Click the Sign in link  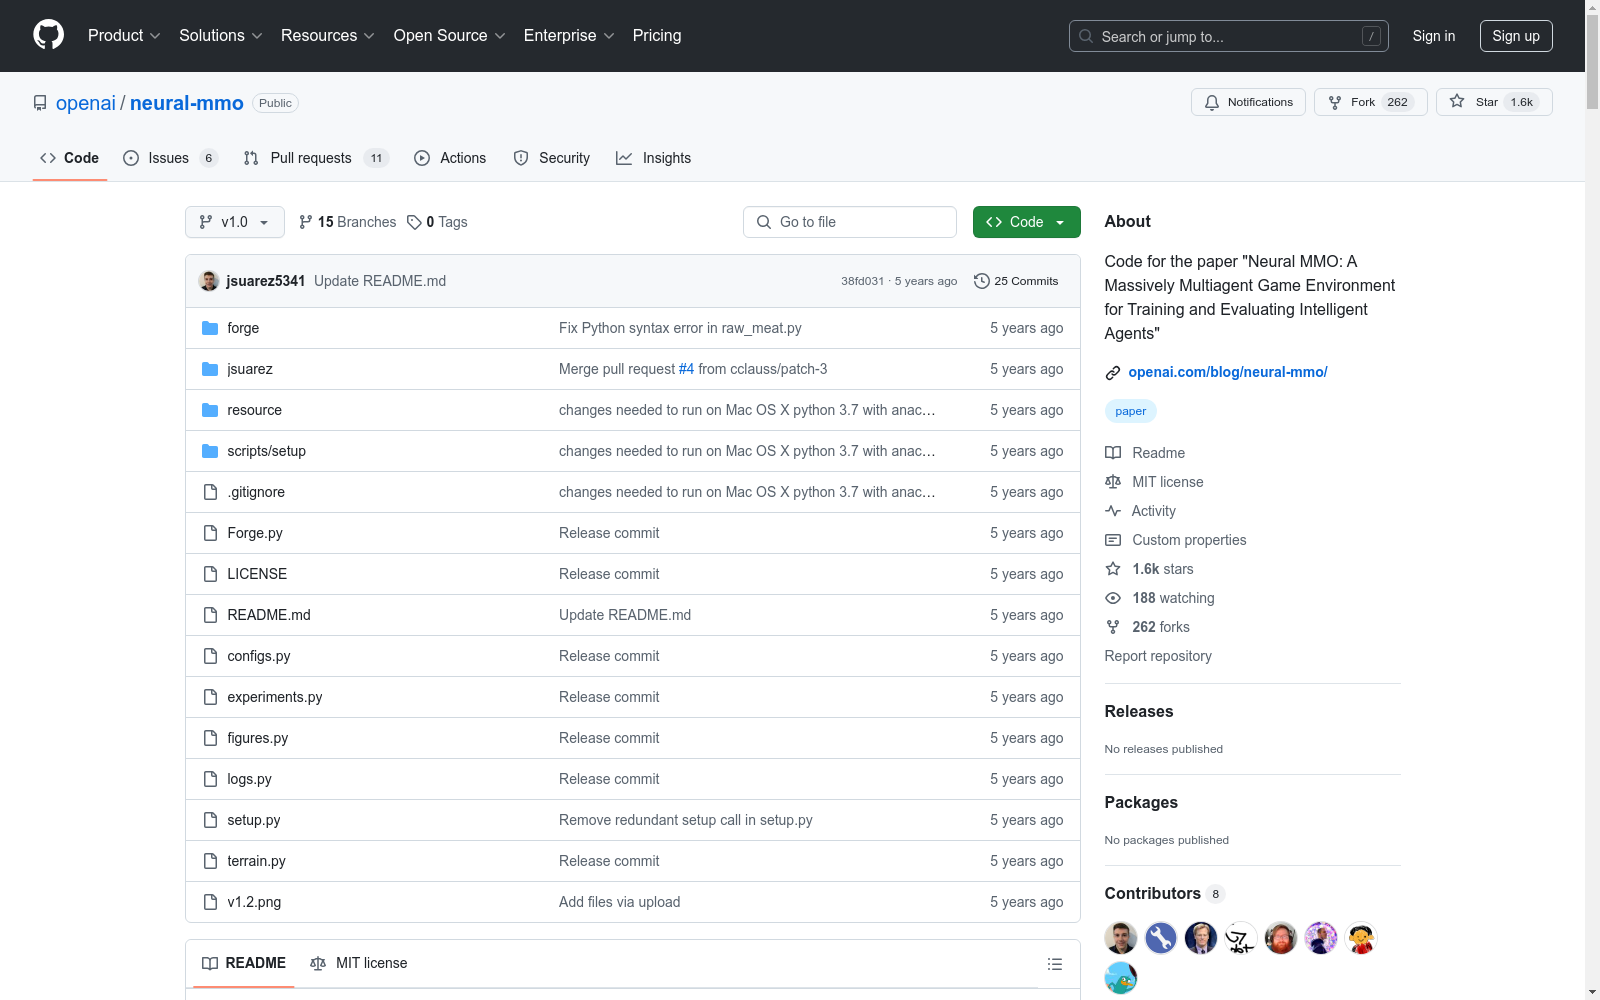[1434, 36]
